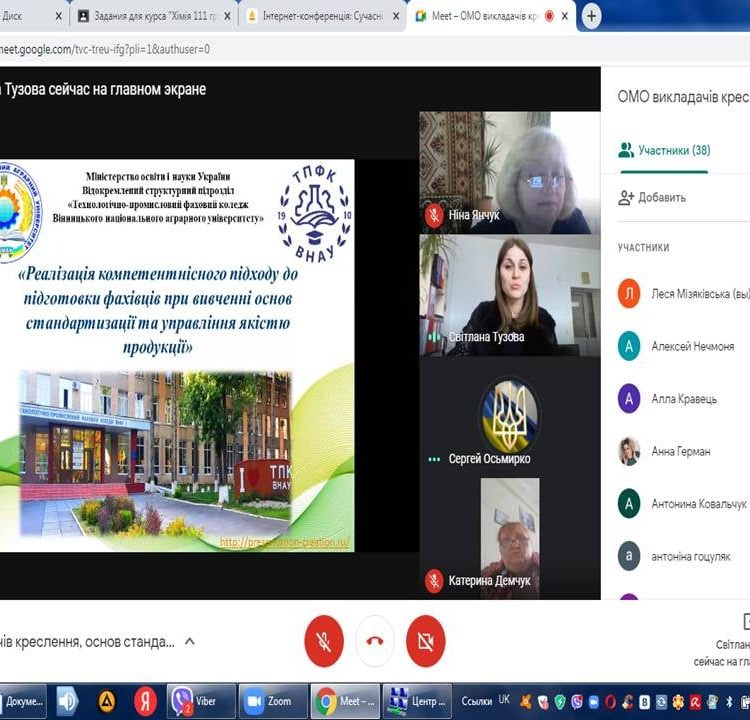
Task: Open the Центр taskbar button
Action: [417, 701]
